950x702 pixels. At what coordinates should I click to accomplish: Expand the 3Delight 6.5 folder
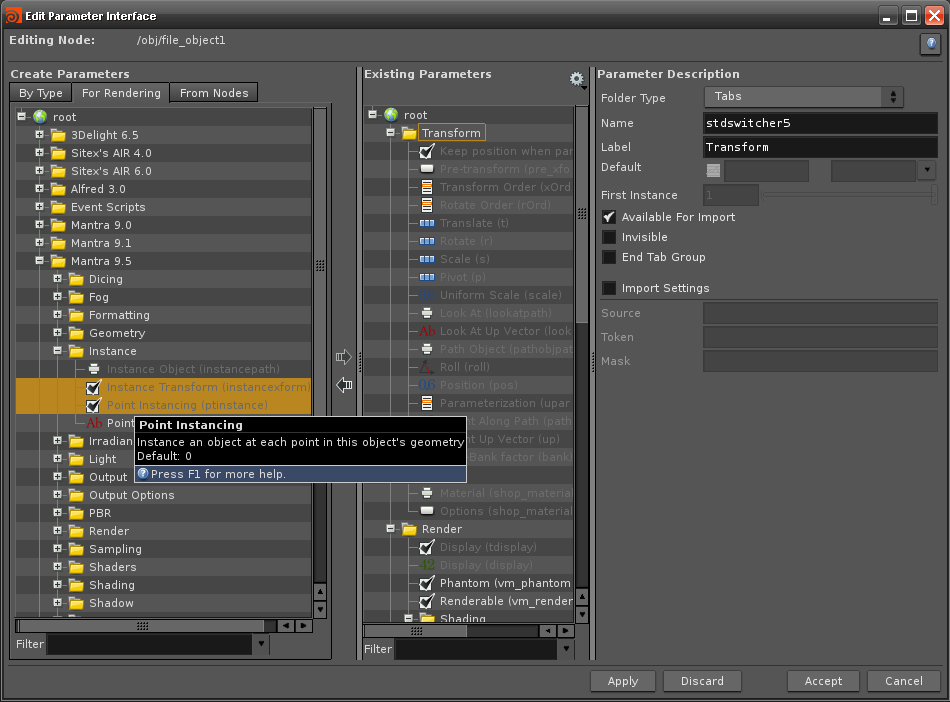(39, 134)
